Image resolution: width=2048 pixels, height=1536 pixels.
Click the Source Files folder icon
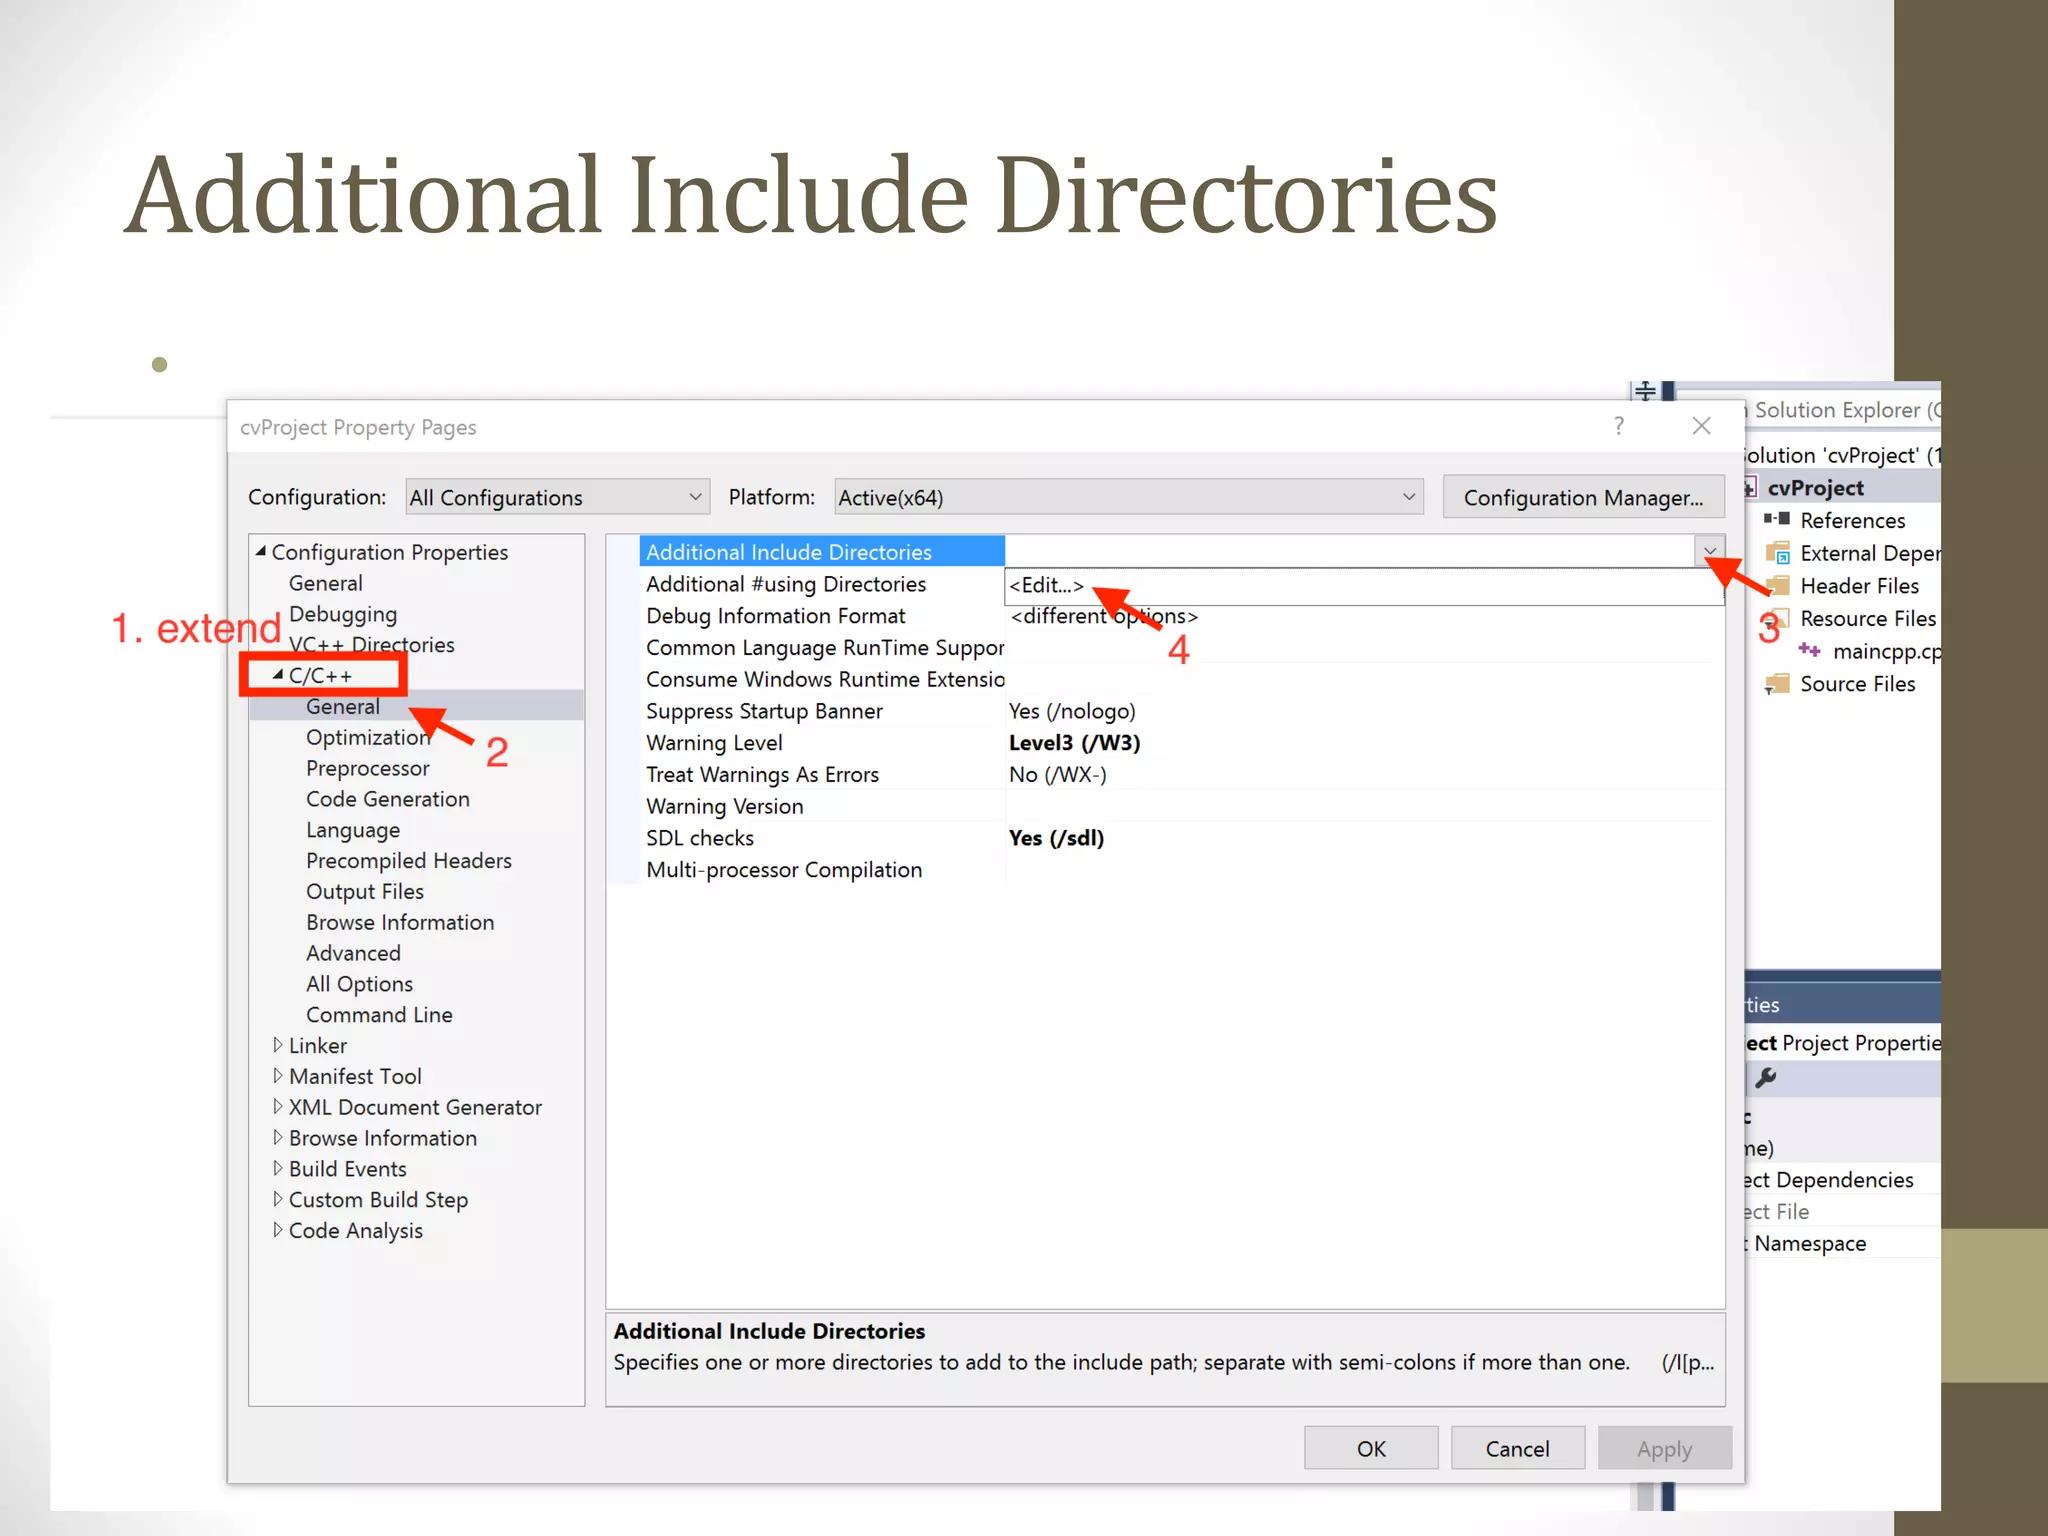(1777, 684)
